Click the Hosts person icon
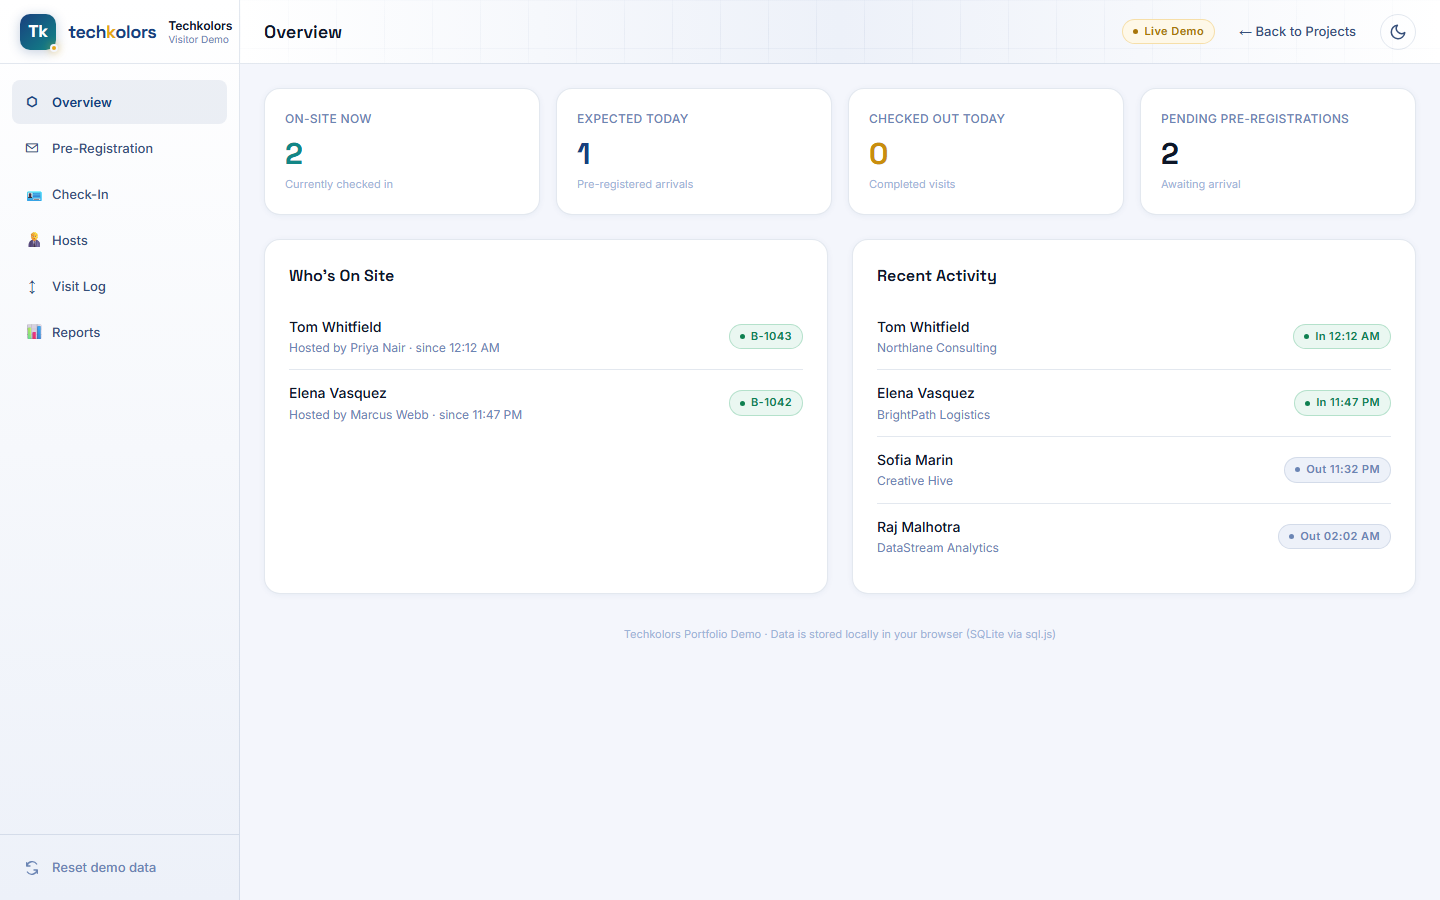Image resolution: width=1440 pixels, height=900 pixels. pos(33,240)
